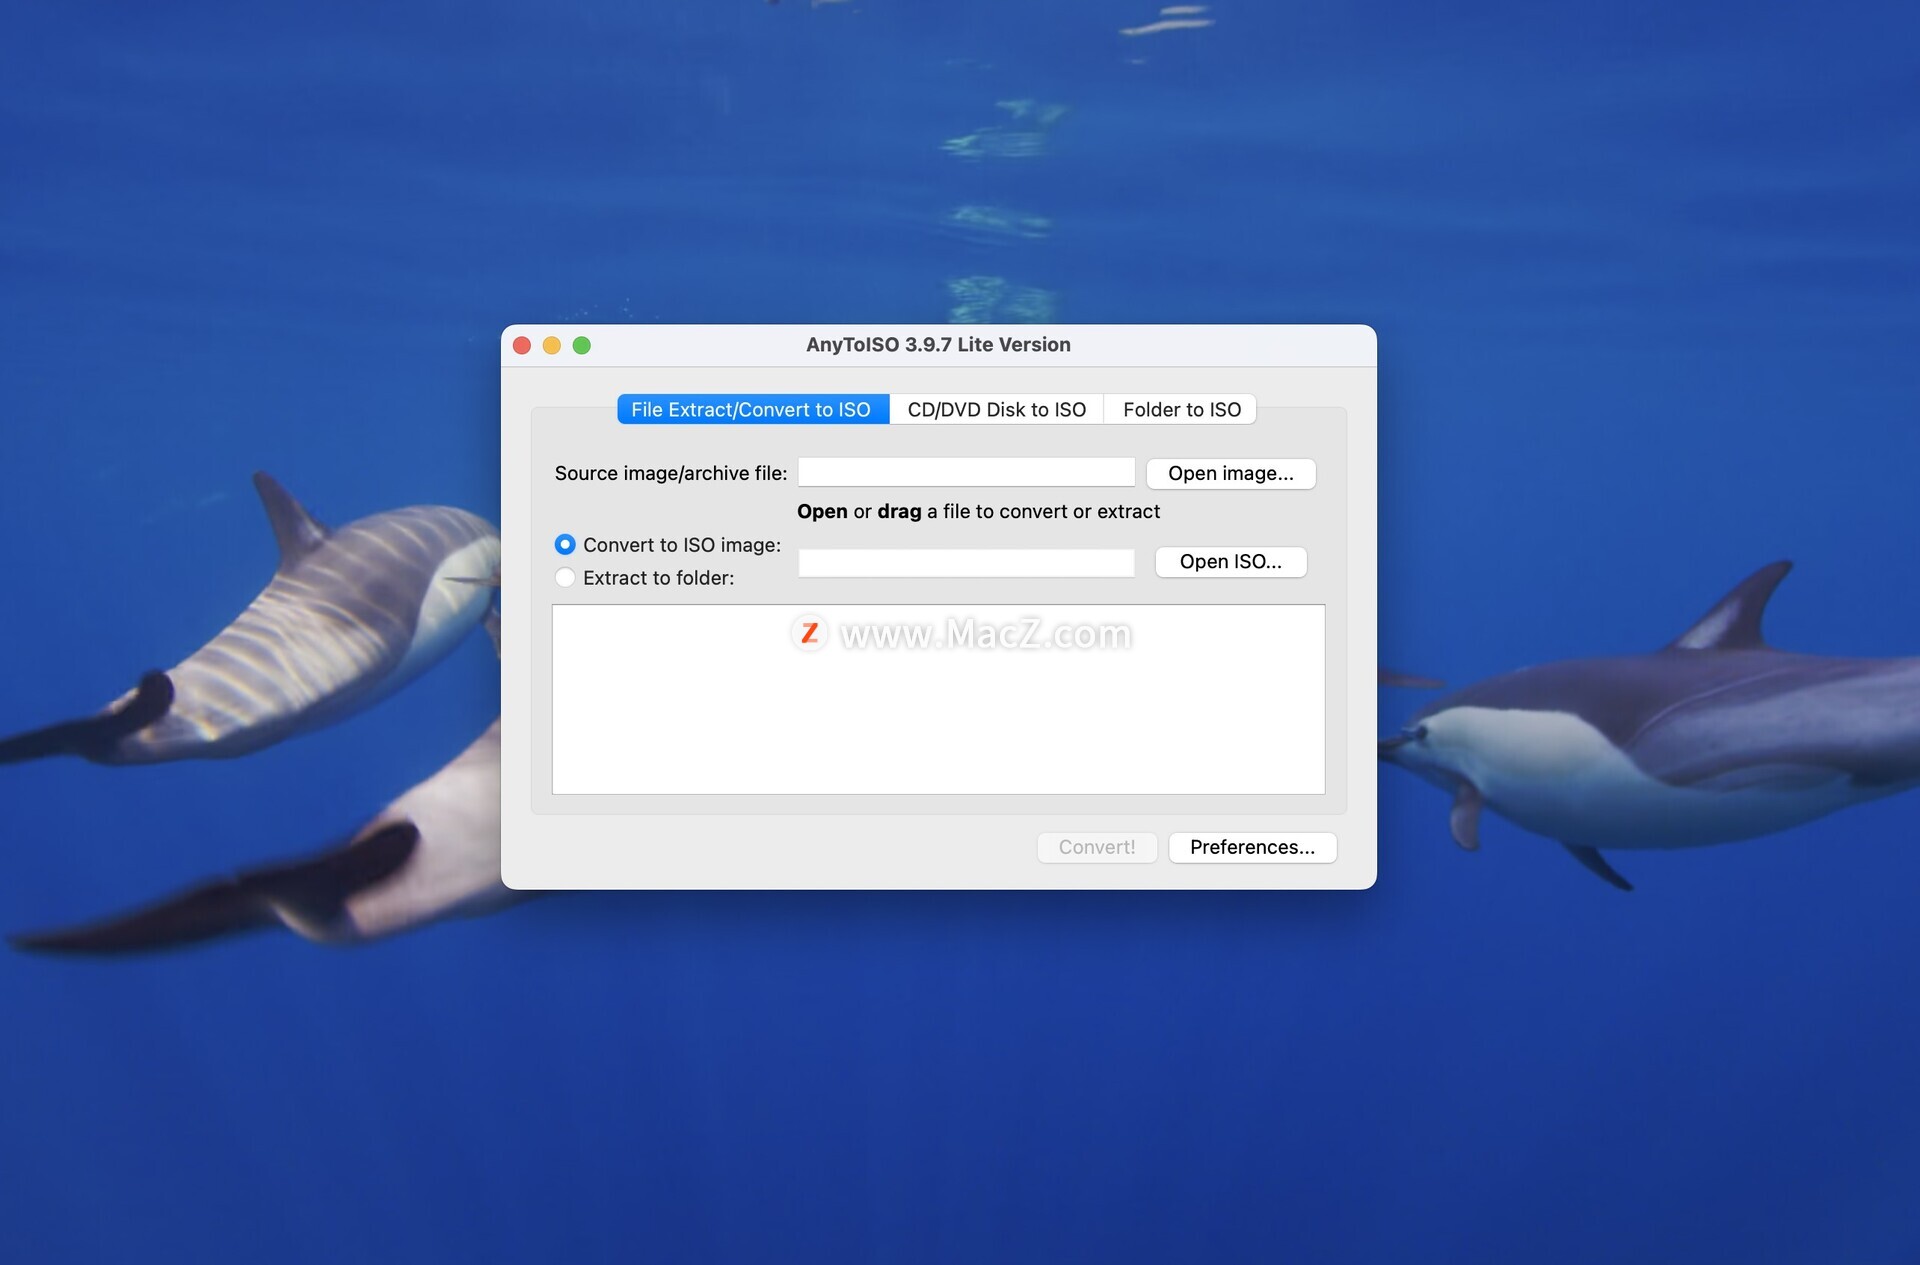Screen dimensions: 1920x1265
Task: Click the red close window button
Action: coord(522,345)
